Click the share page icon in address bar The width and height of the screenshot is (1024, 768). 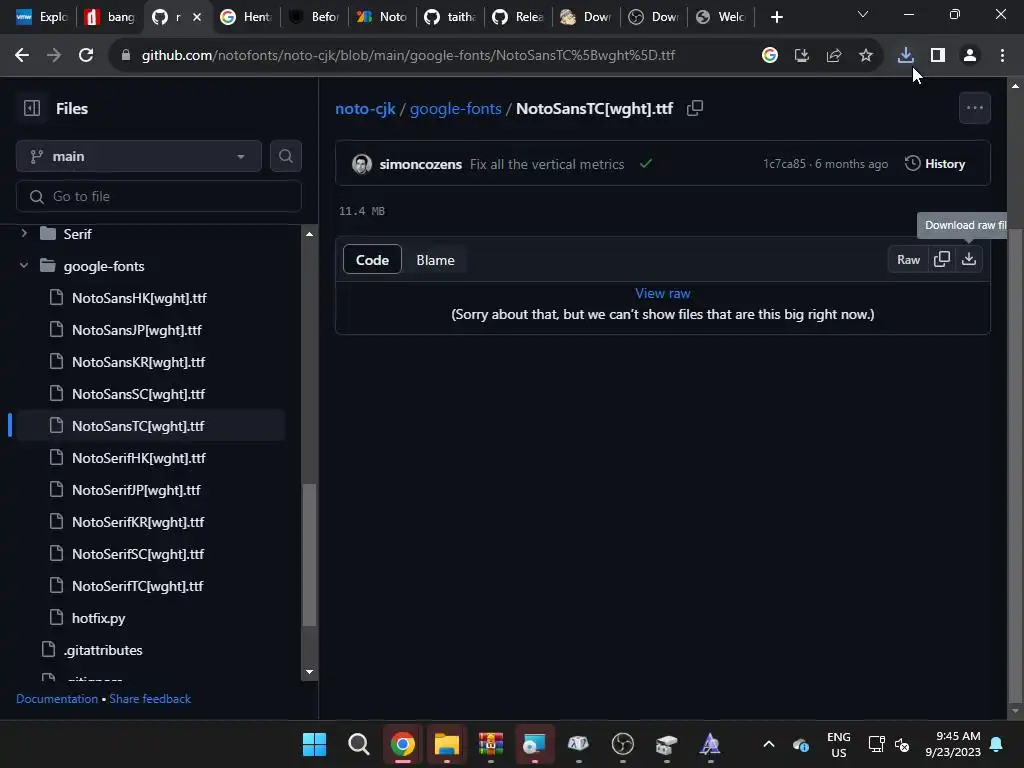click(834, 56)
